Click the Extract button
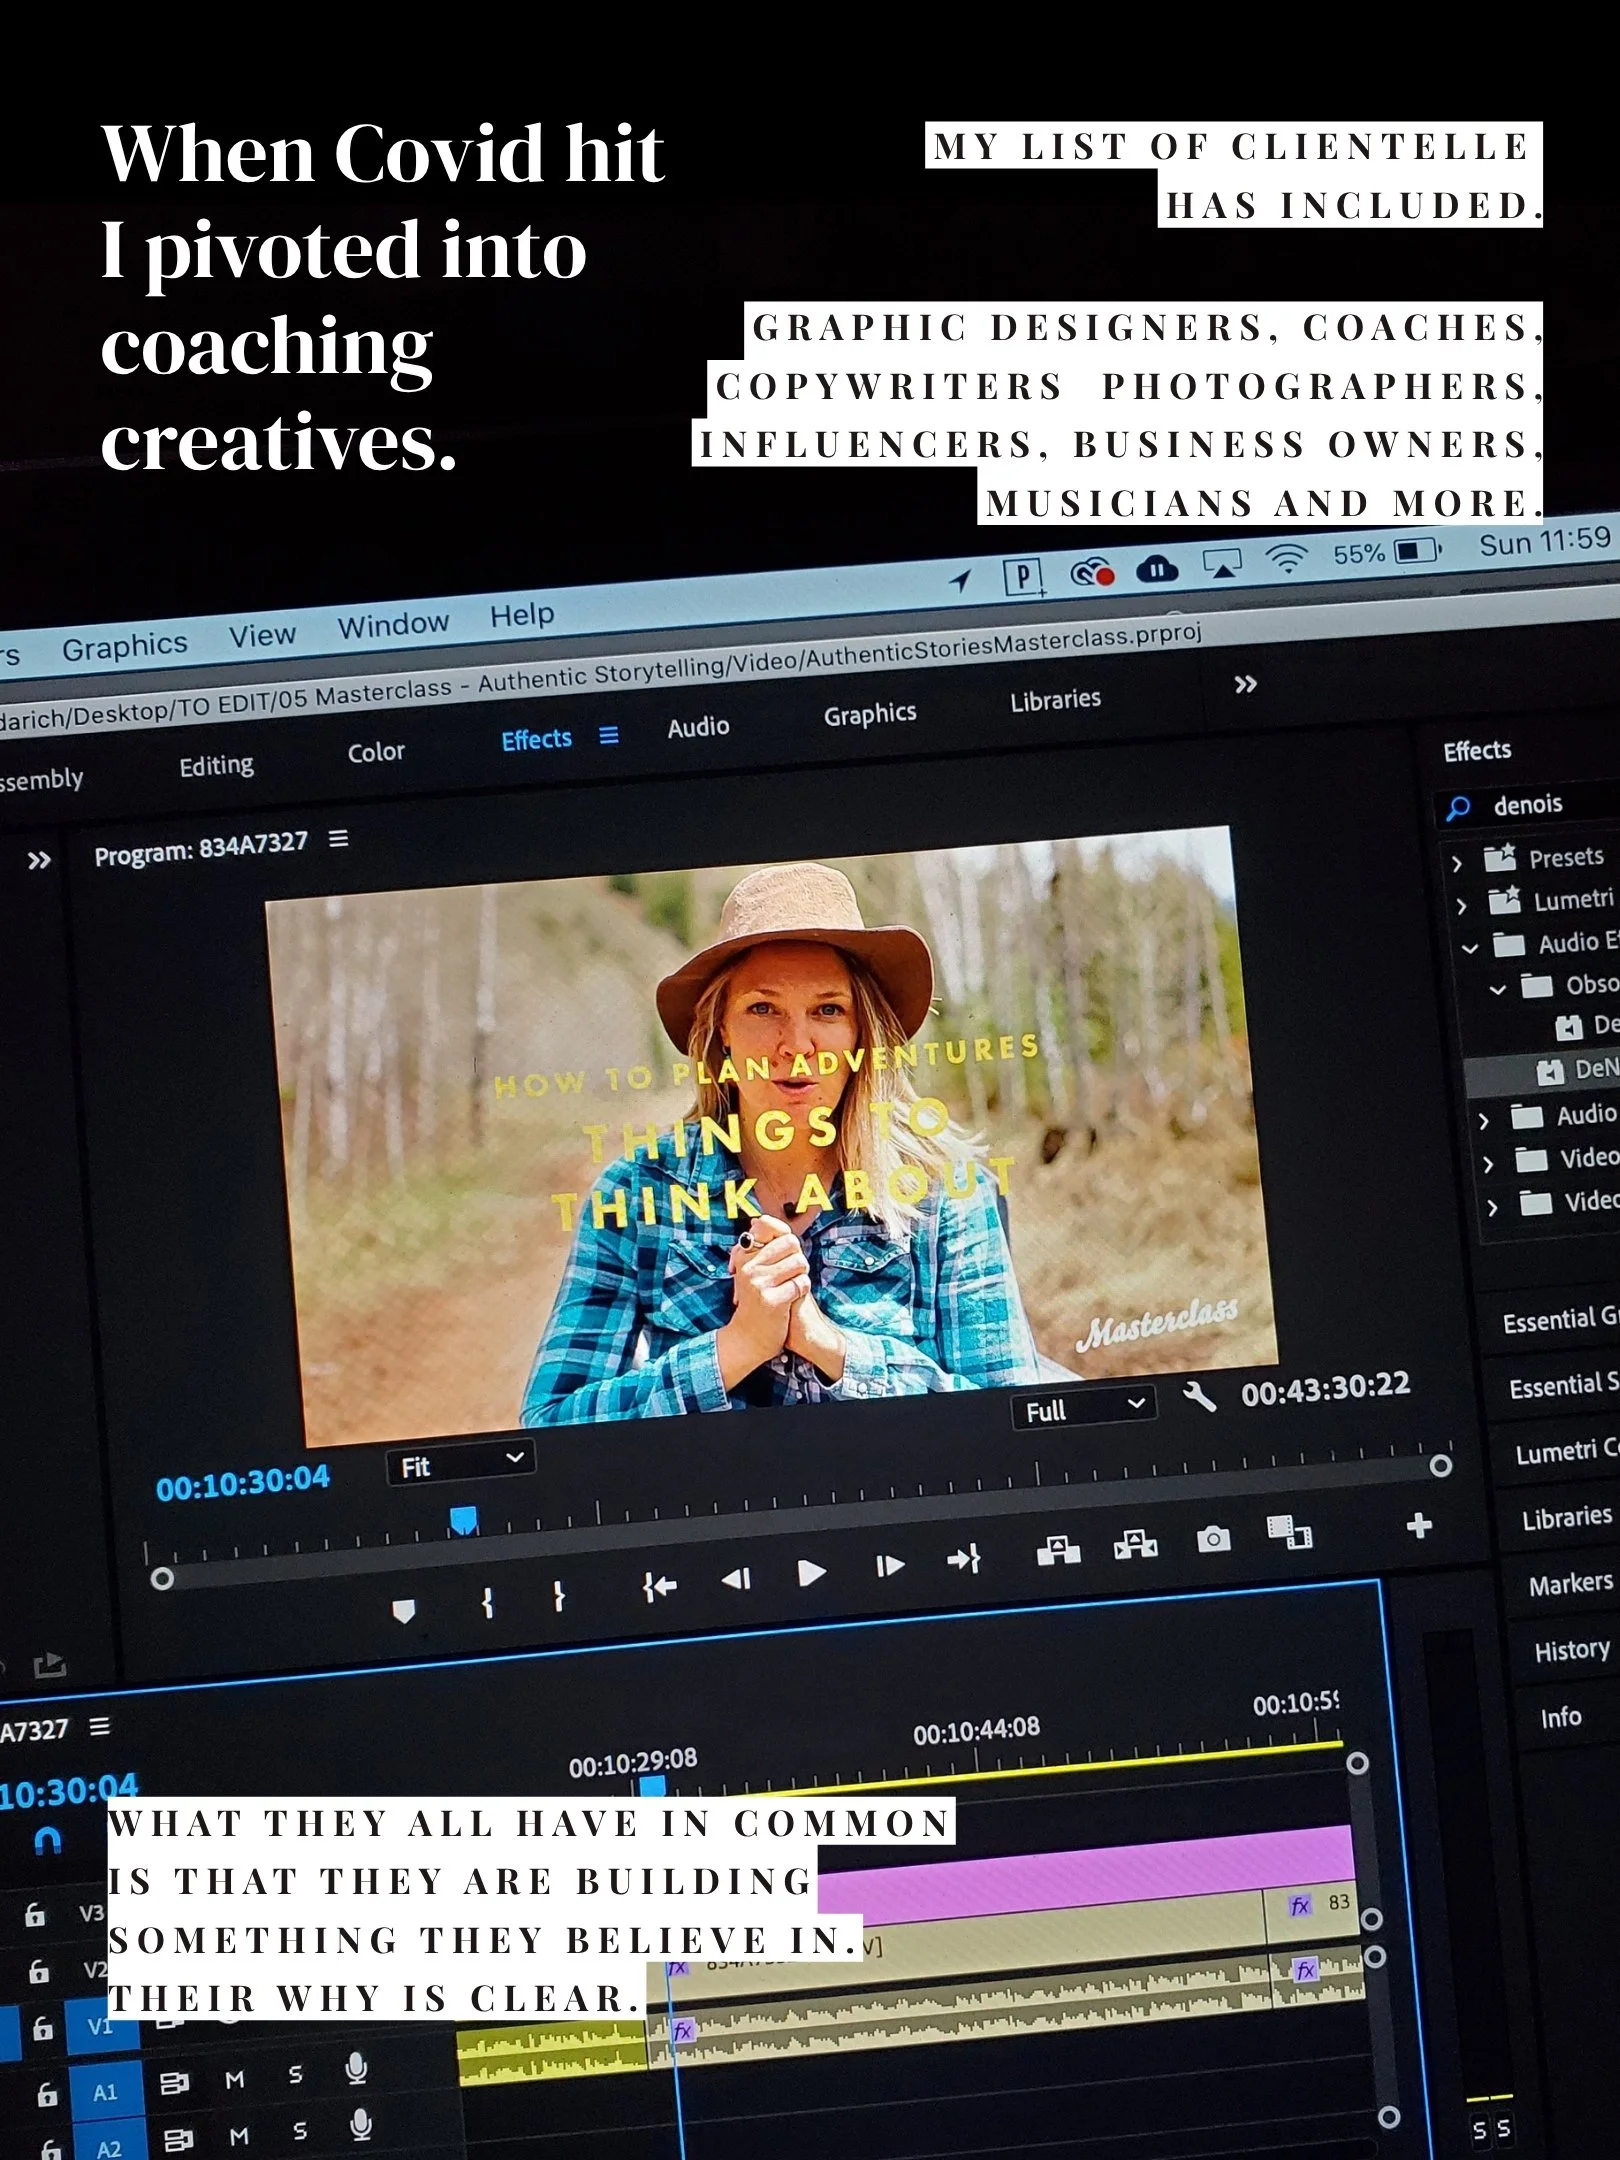 tap(1135, 1544)
